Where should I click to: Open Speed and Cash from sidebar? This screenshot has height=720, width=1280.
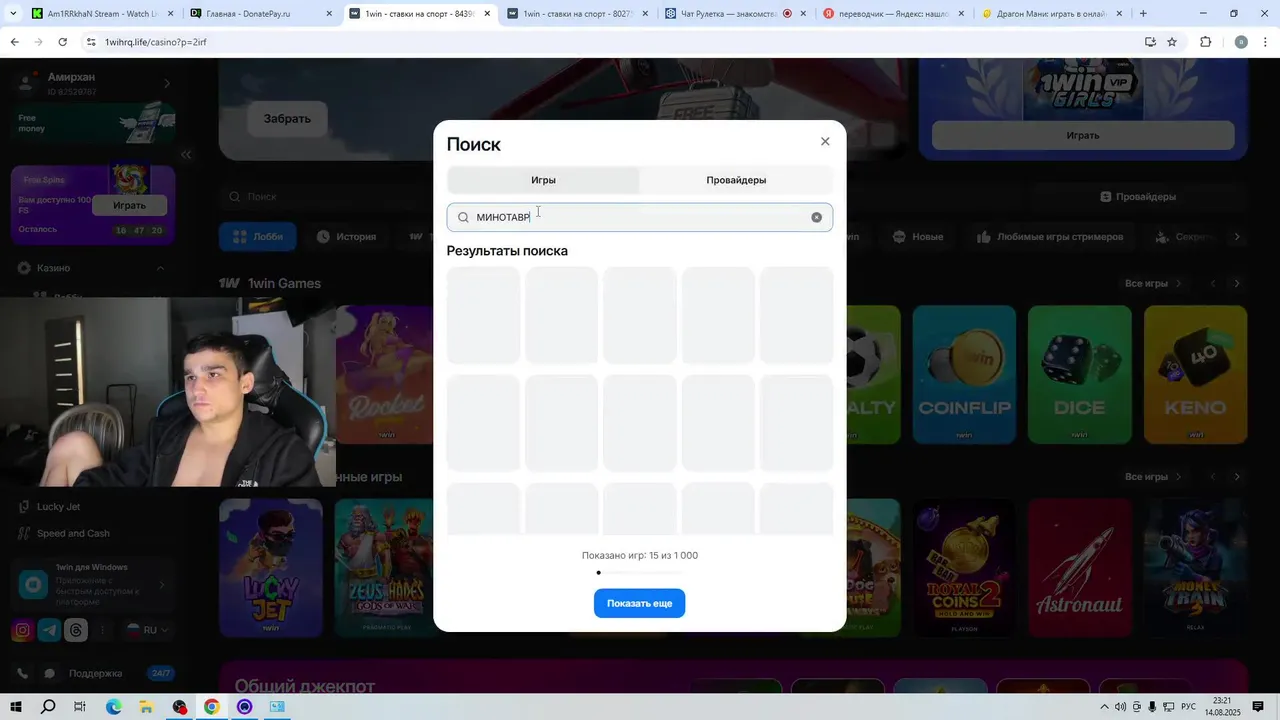[73, 534]
